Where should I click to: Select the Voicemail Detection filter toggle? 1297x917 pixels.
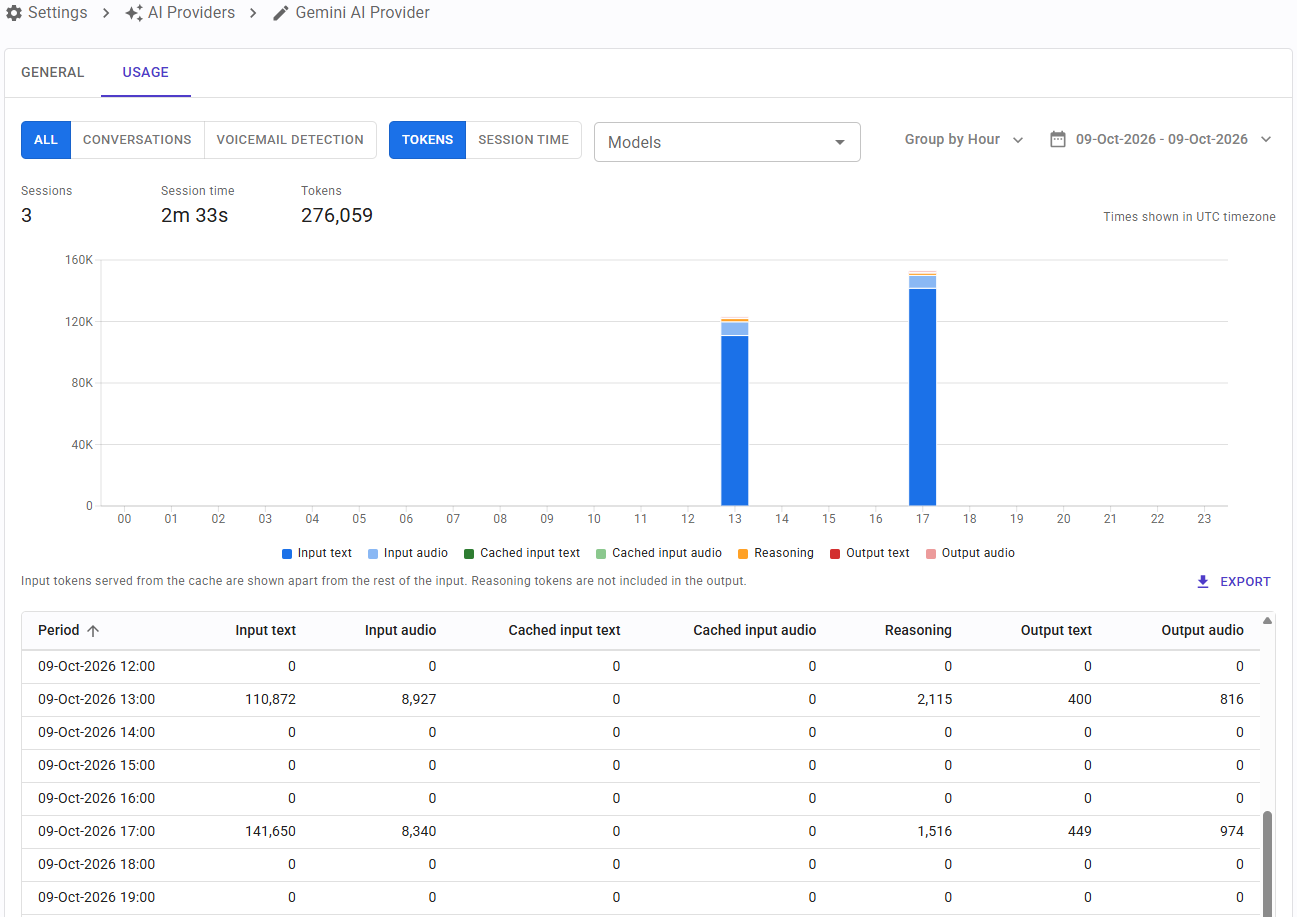290,140
